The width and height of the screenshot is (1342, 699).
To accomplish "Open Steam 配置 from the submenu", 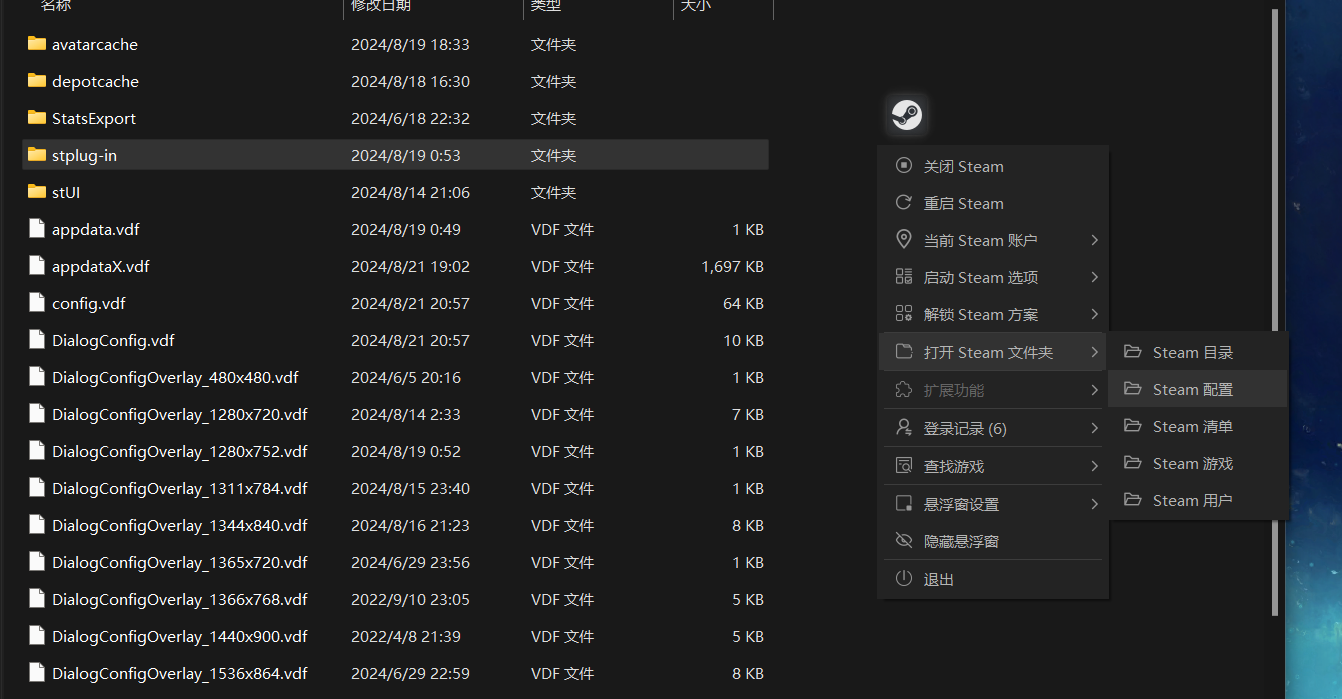I will (x=1198, y=389).
